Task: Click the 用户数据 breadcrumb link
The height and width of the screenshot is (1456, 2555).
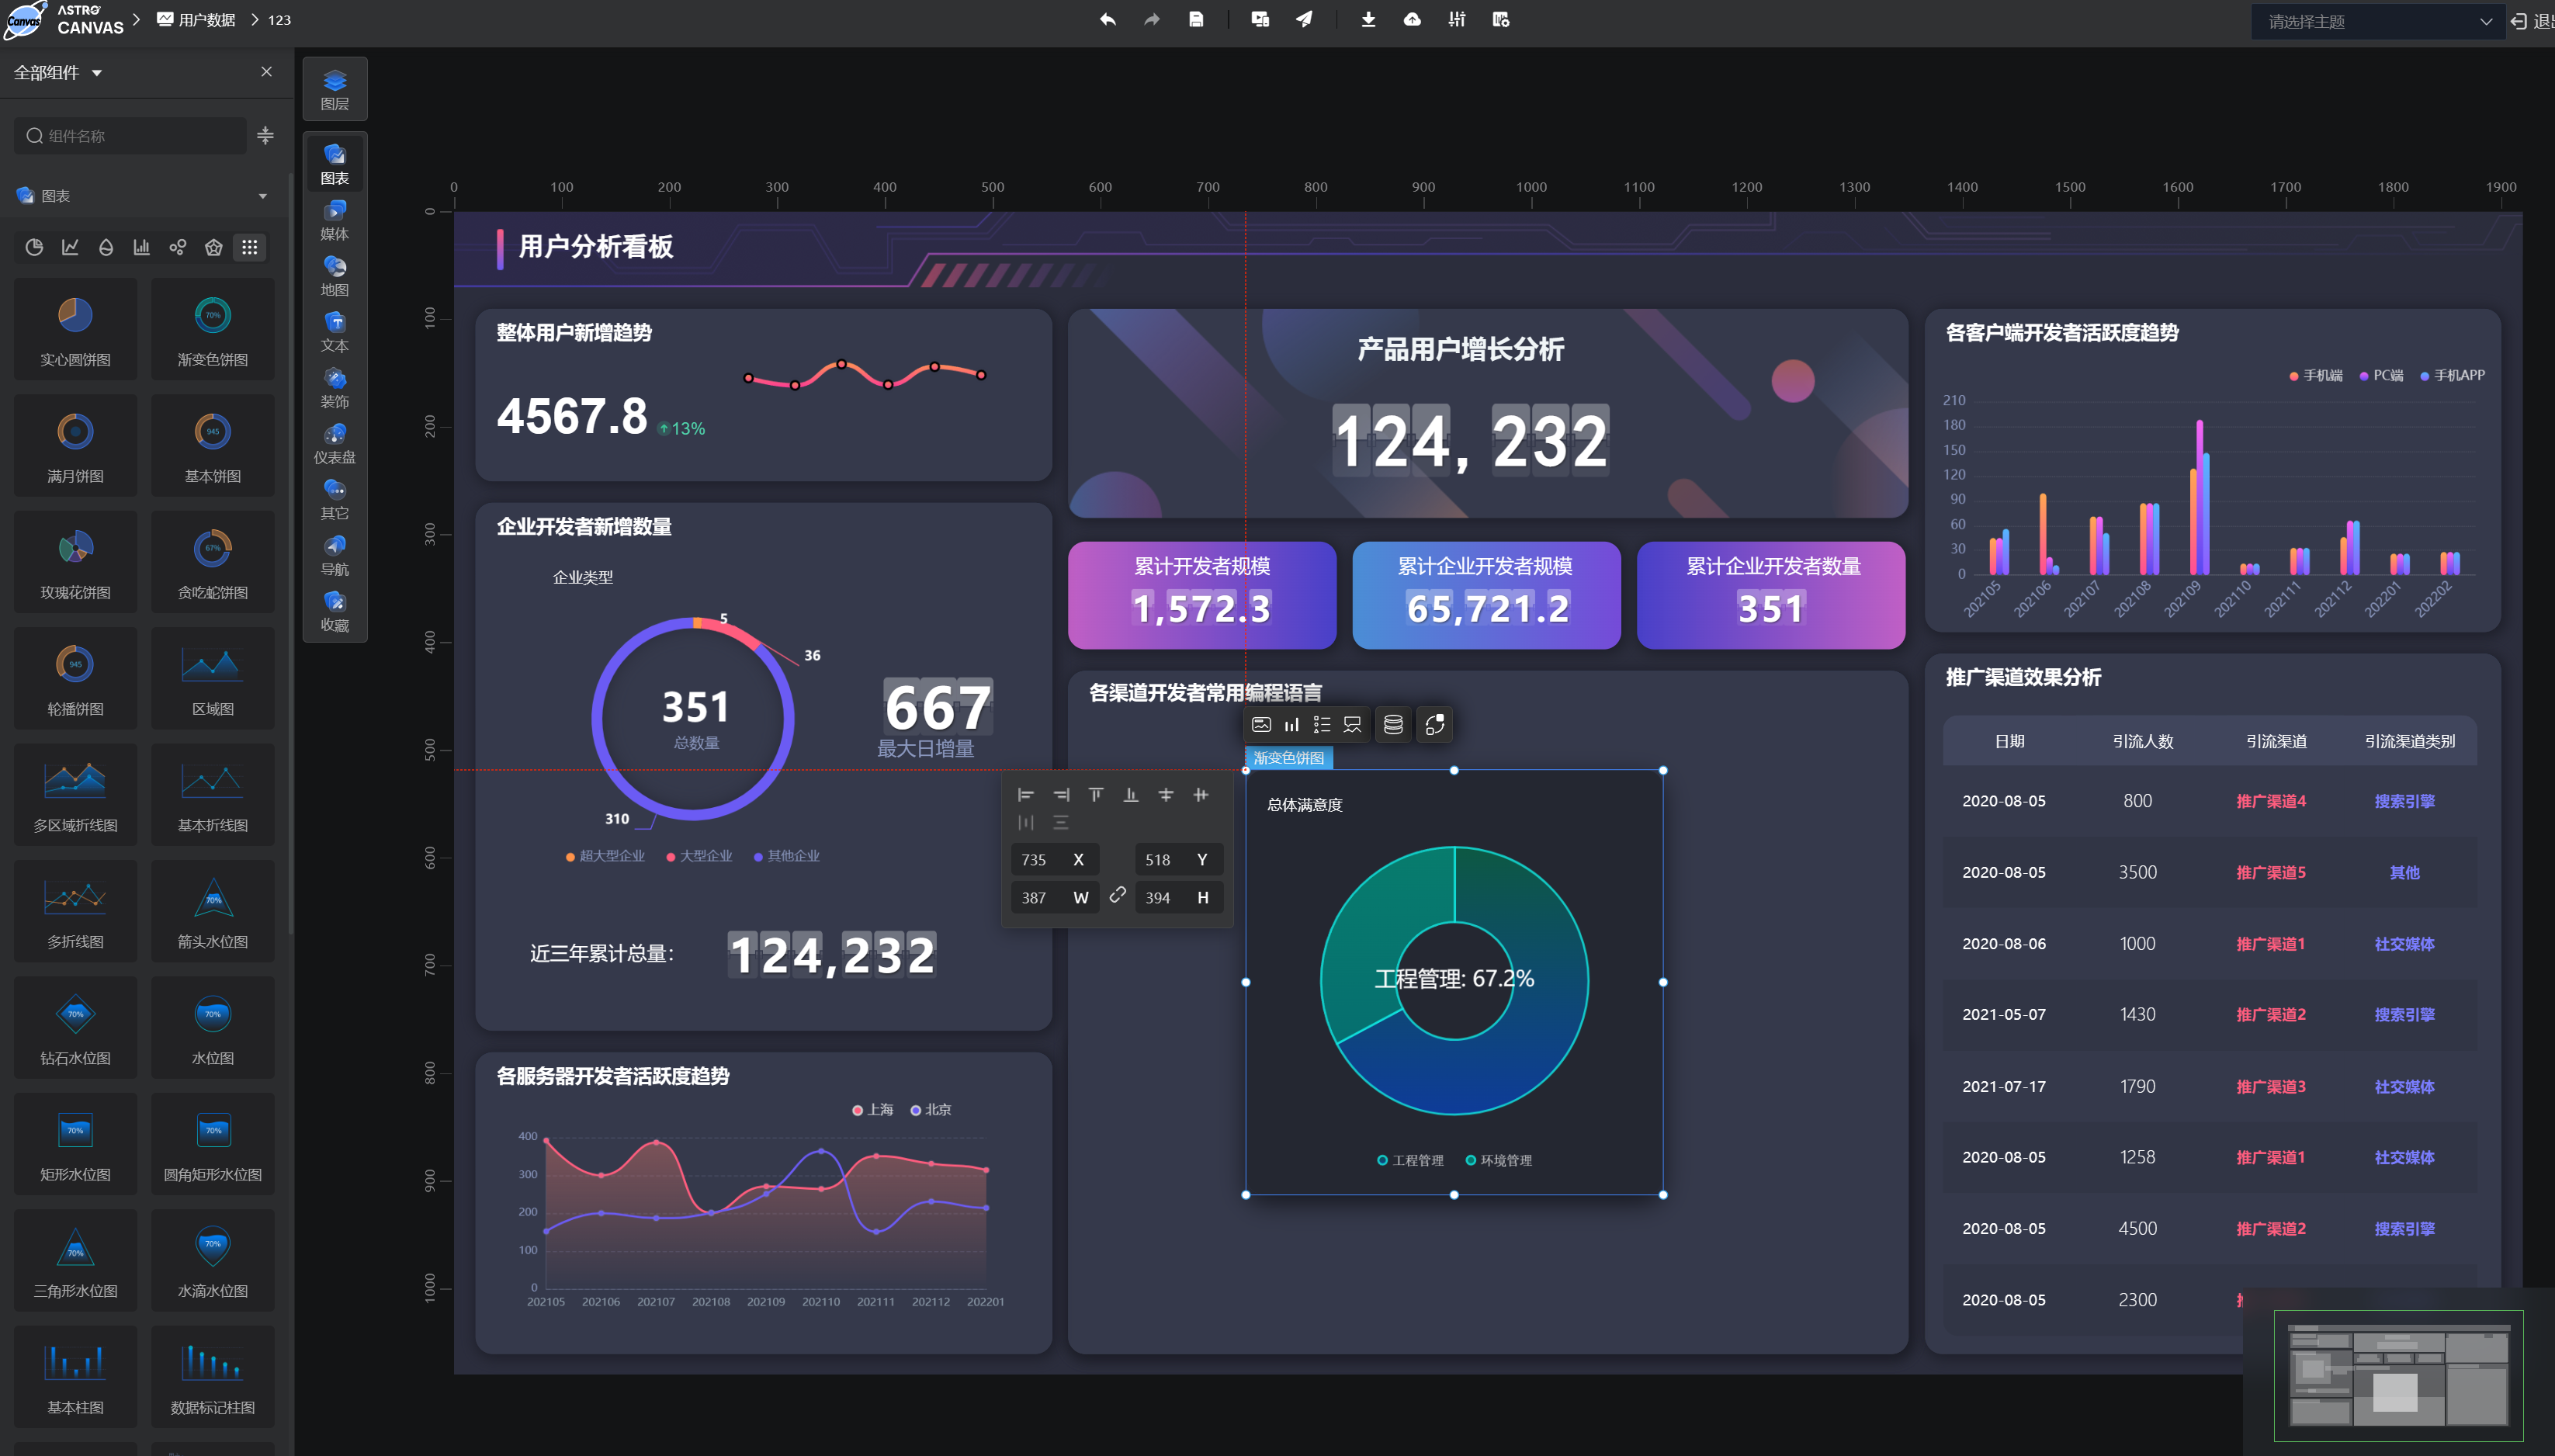Action: coord(206,20)
